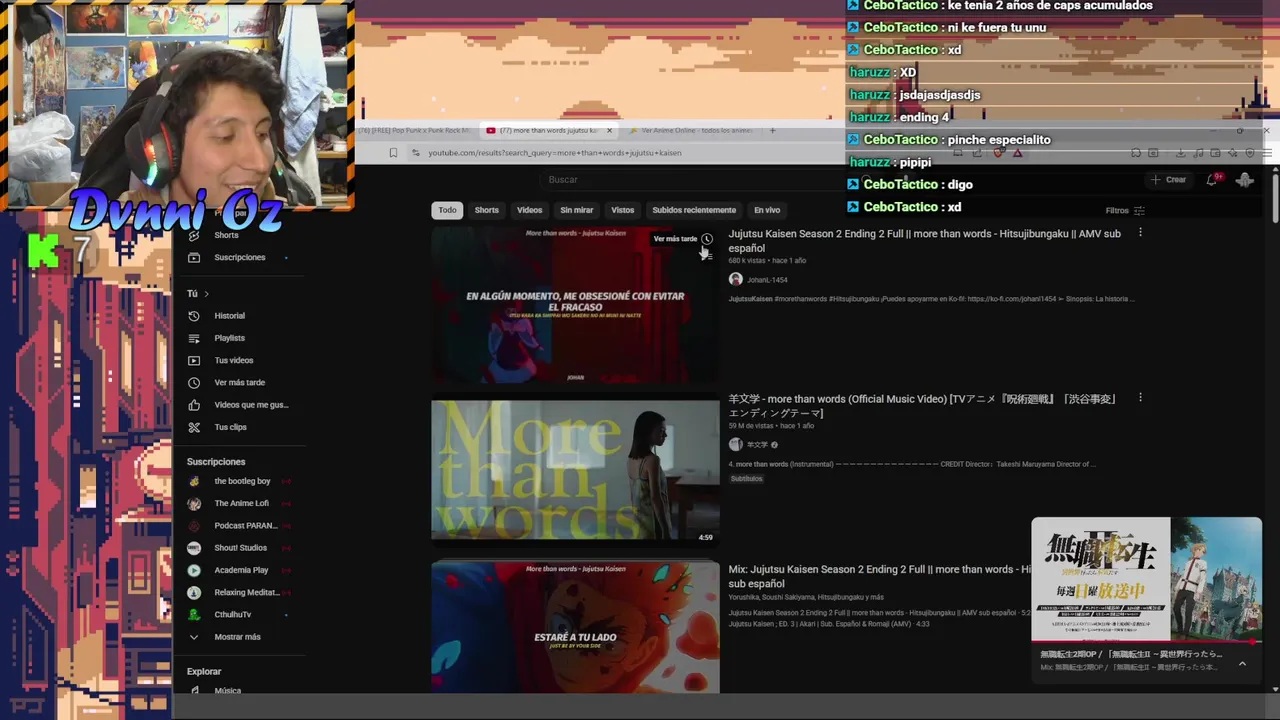Open the Mix: Jujutsu Kaisen Season 2 title
The image size is (1280, 720).
click(x=880, y=576)
